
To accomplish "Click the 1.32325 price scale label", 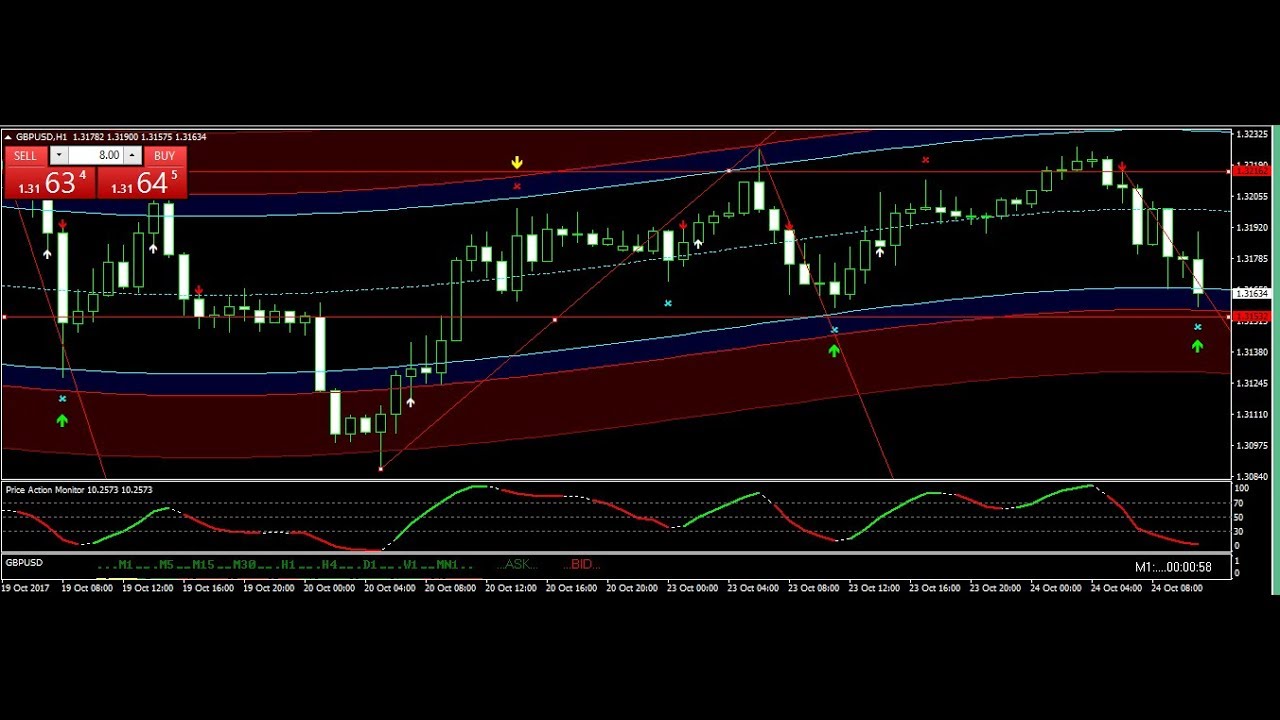I will tap(1253, 134).
